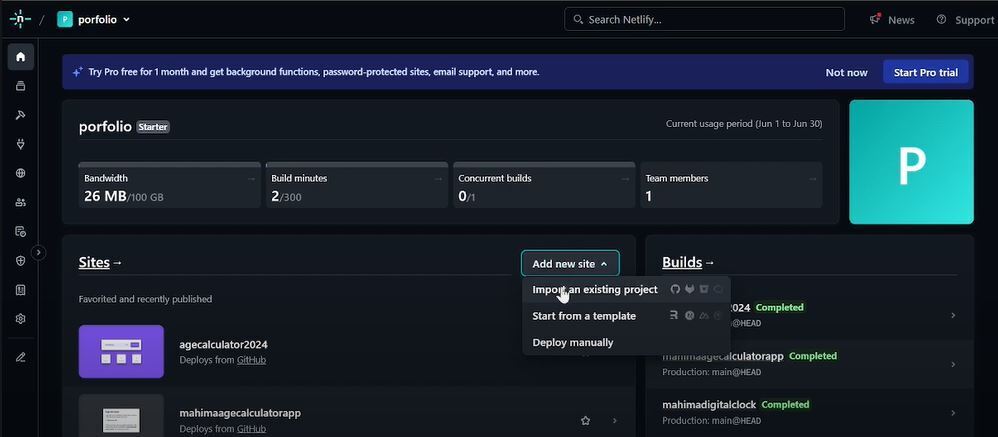Click the News megaphone icon
Image resolution: width=998 pixels, height=437 pixels.
875,19
